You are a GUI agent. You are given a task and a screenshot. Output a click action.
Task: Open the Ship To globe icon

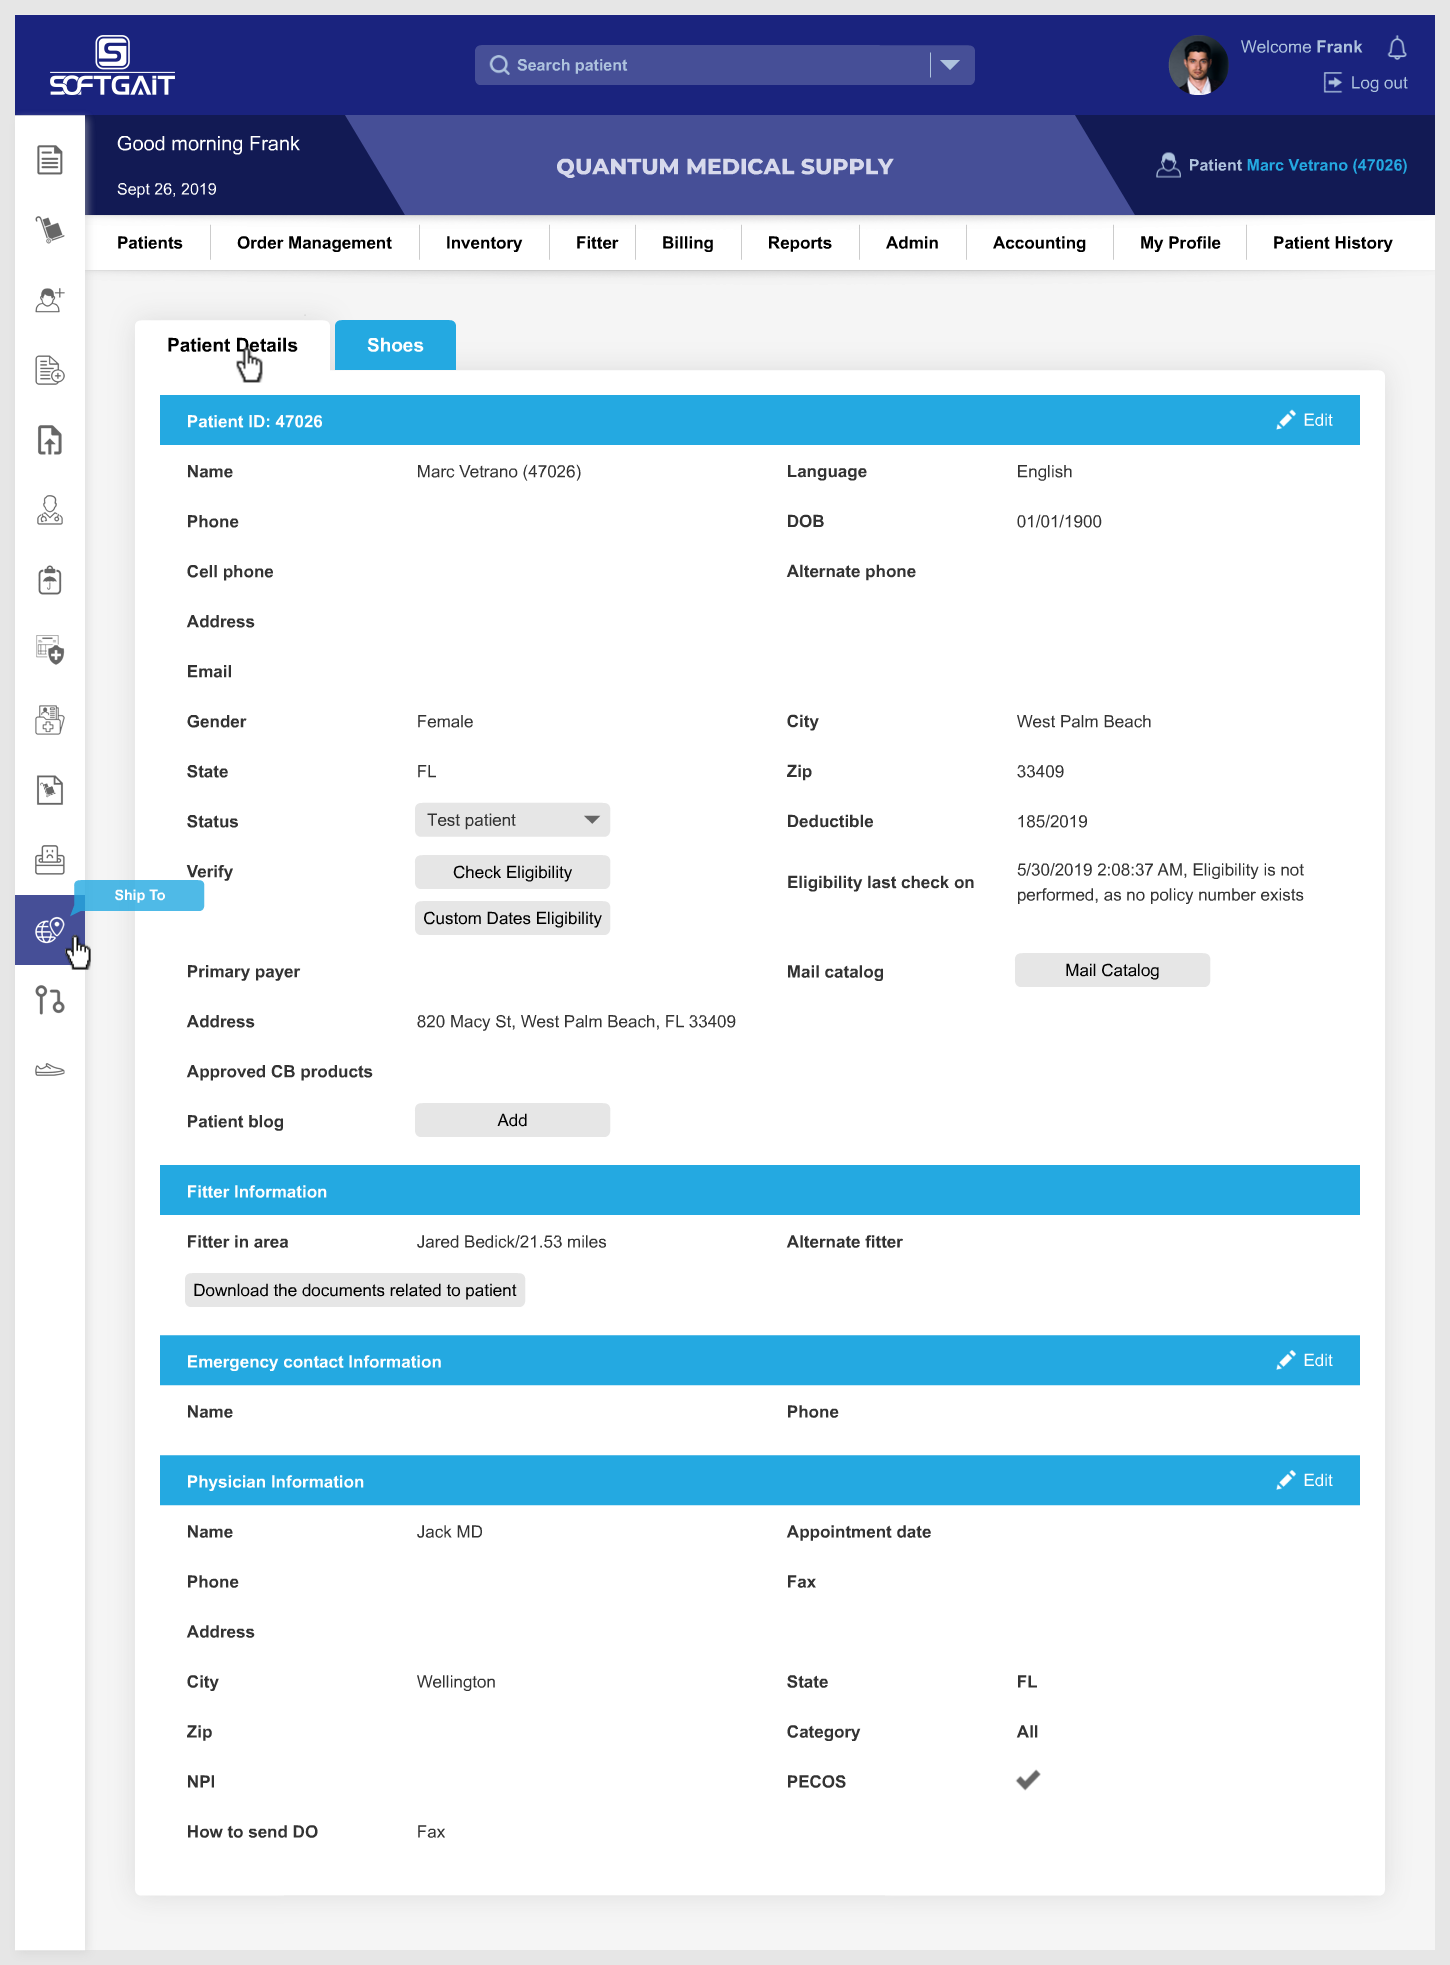[x=50, y=930]
